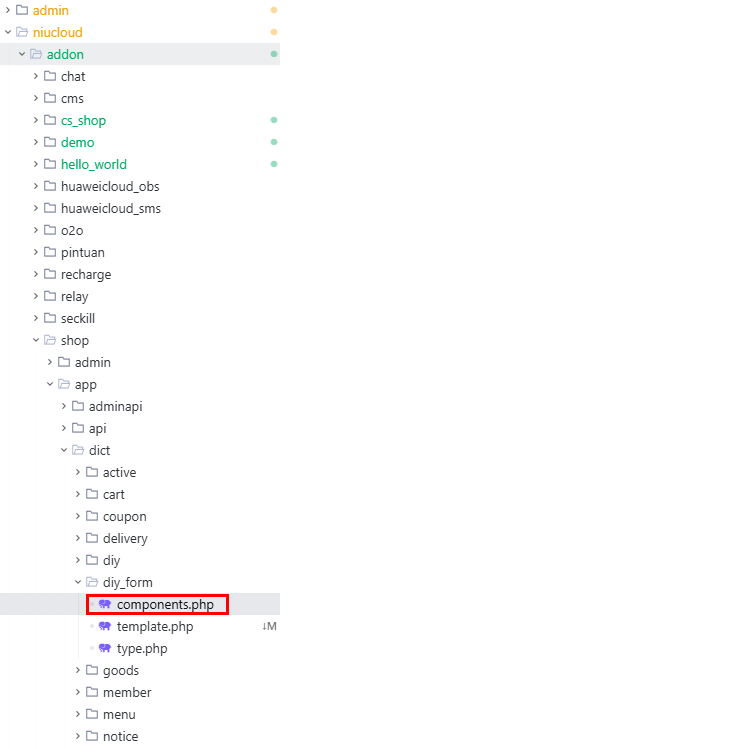Click the folder icon next to delivery
The image size is (748, 749).
tap(92, 538)
